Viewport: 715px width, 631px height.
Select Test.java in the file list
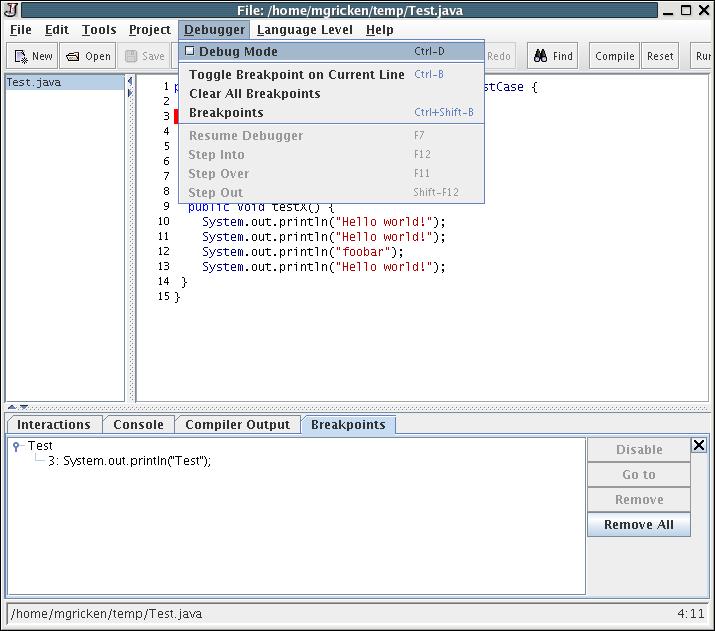34,83
